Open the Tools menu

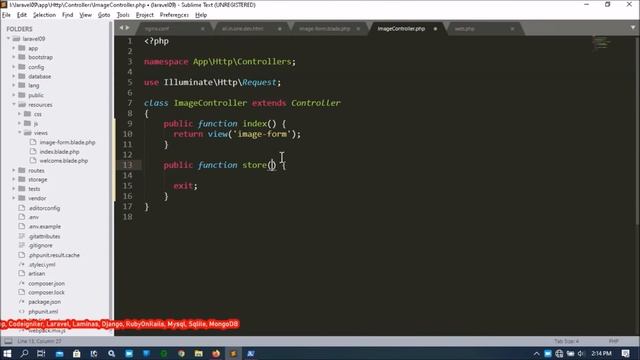[123, 15]
